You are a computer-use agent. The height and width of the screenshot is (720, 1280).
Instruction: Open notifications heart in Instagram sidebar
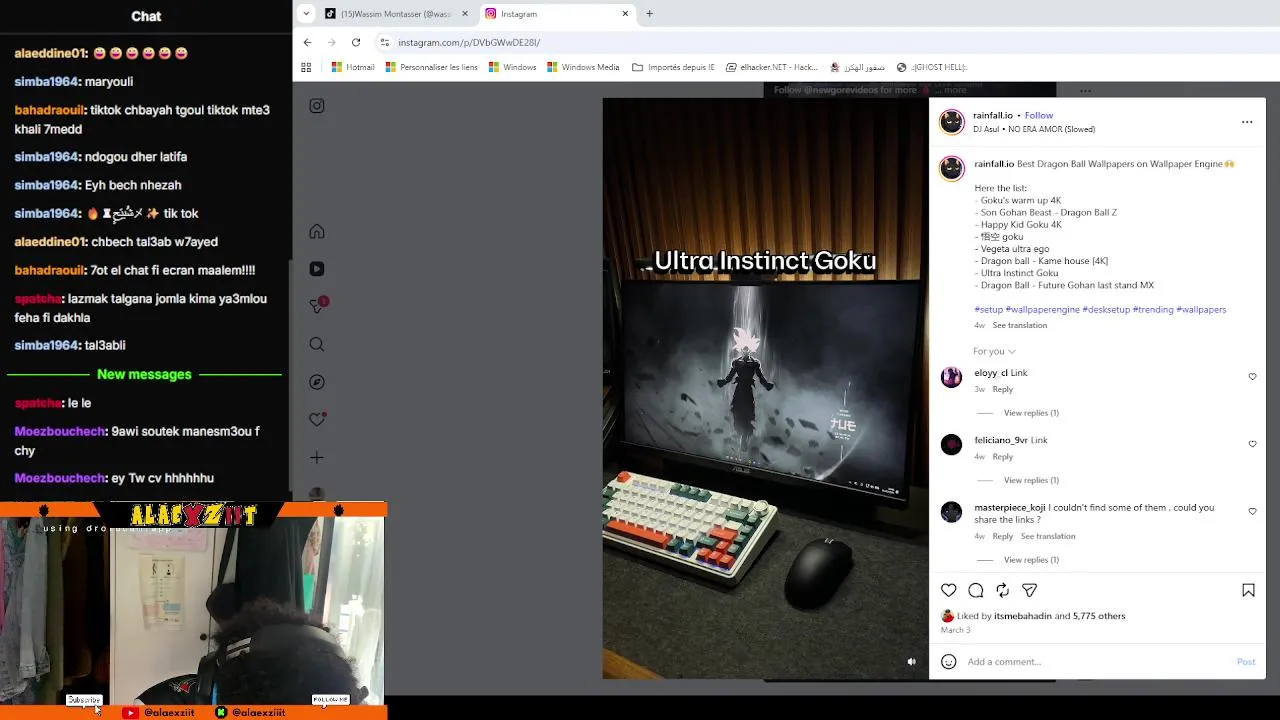317,420
